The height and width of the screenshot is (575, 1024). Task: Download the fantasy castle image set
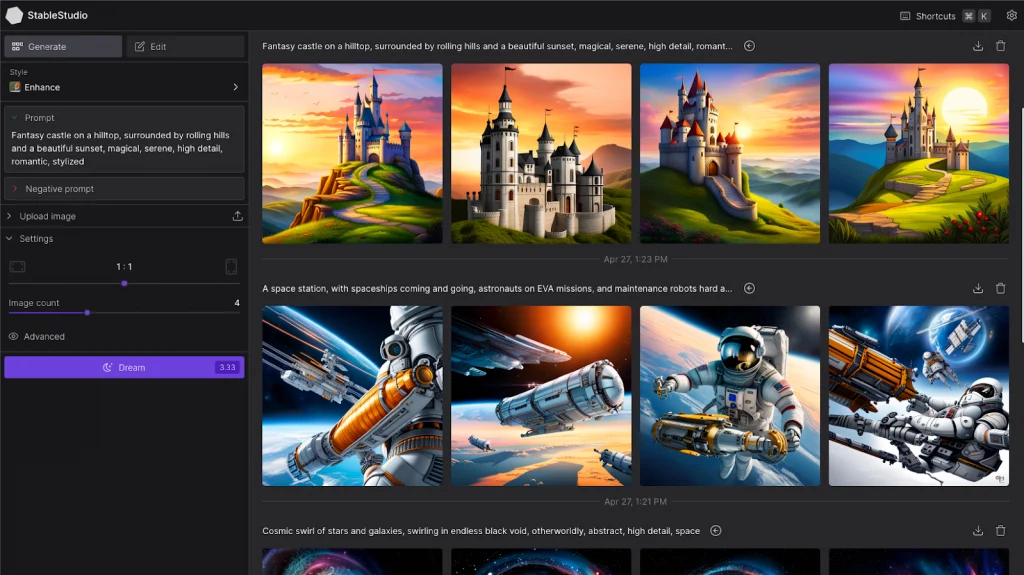[978, 46]
